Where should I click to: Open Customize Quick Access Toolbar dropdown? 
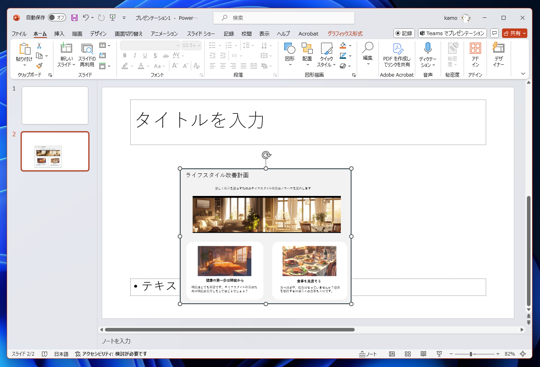pos(124,18)
